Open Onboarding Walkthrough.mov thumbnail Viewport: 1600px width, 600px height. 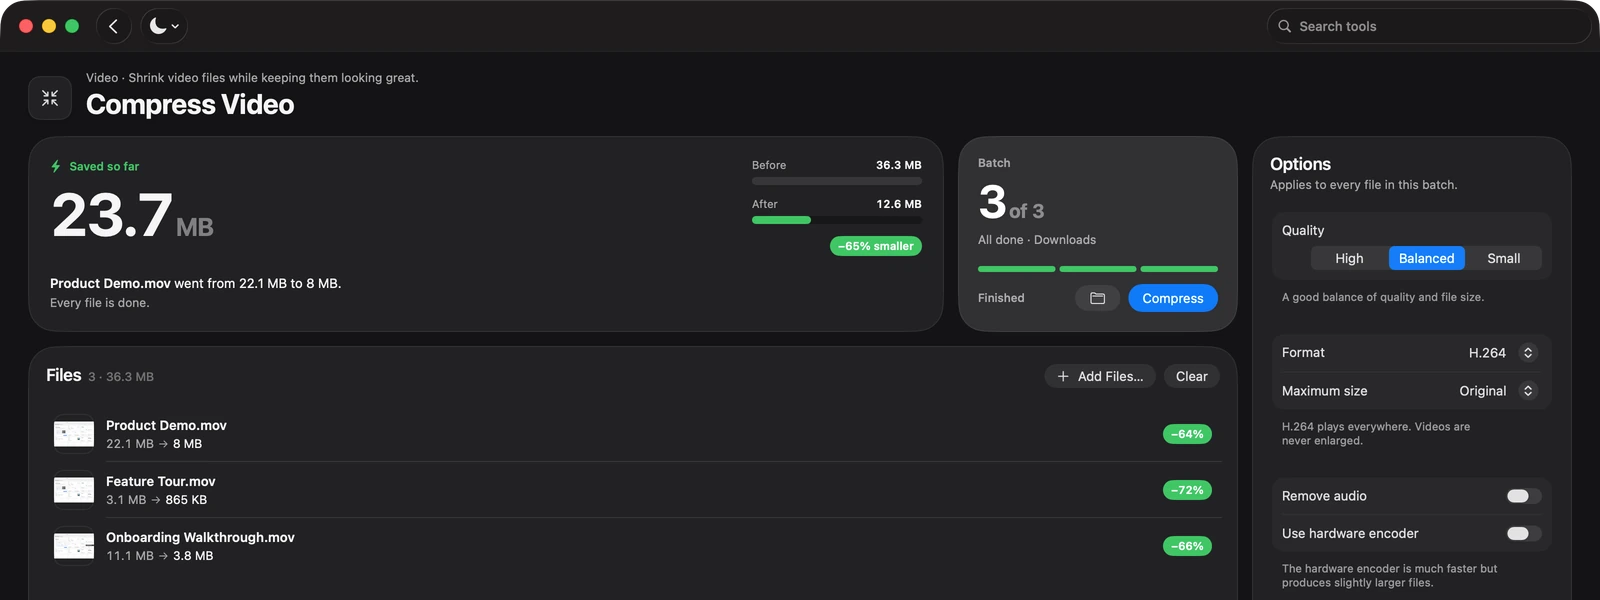74,546
